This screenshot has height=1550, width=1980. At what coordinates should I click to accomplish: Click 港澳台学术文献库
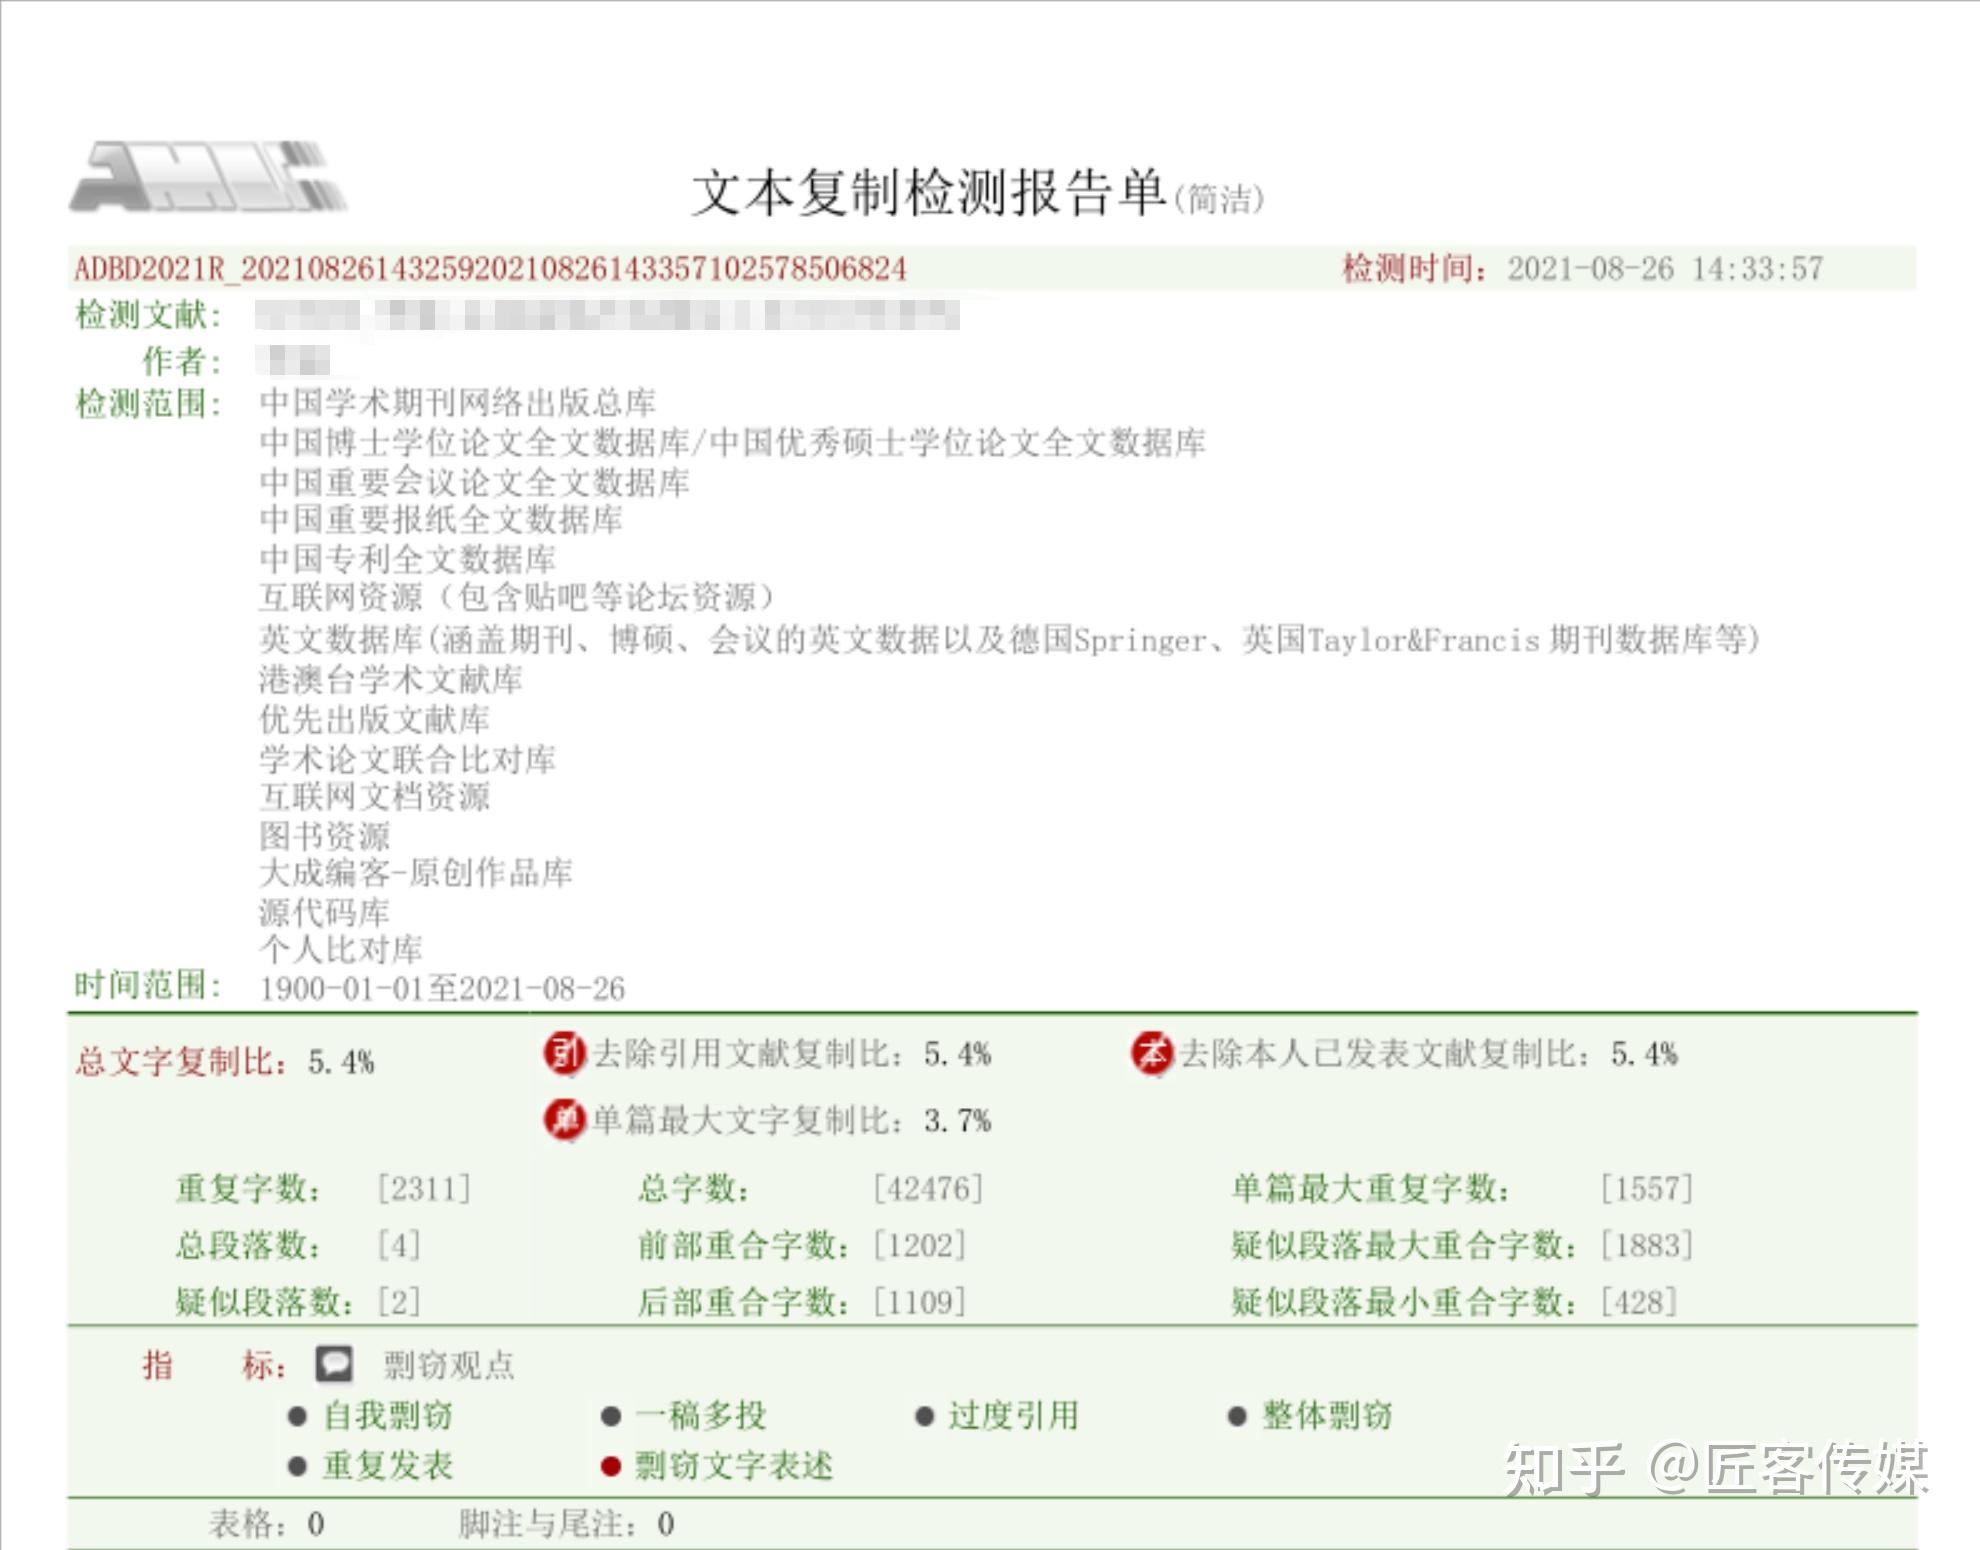point(391,679)
